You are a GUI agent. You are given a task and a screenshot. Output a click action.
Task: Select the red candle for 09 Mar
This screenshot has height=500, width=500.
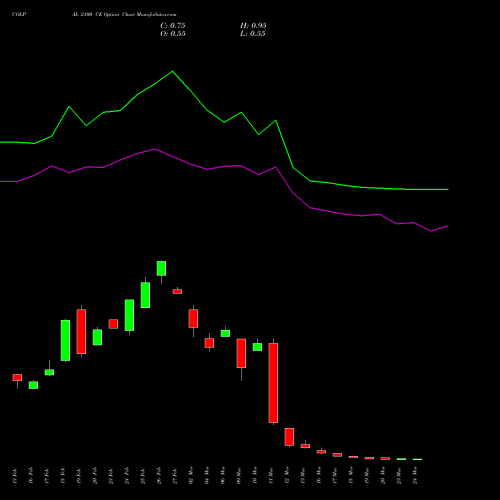click(x=241, y=353)
